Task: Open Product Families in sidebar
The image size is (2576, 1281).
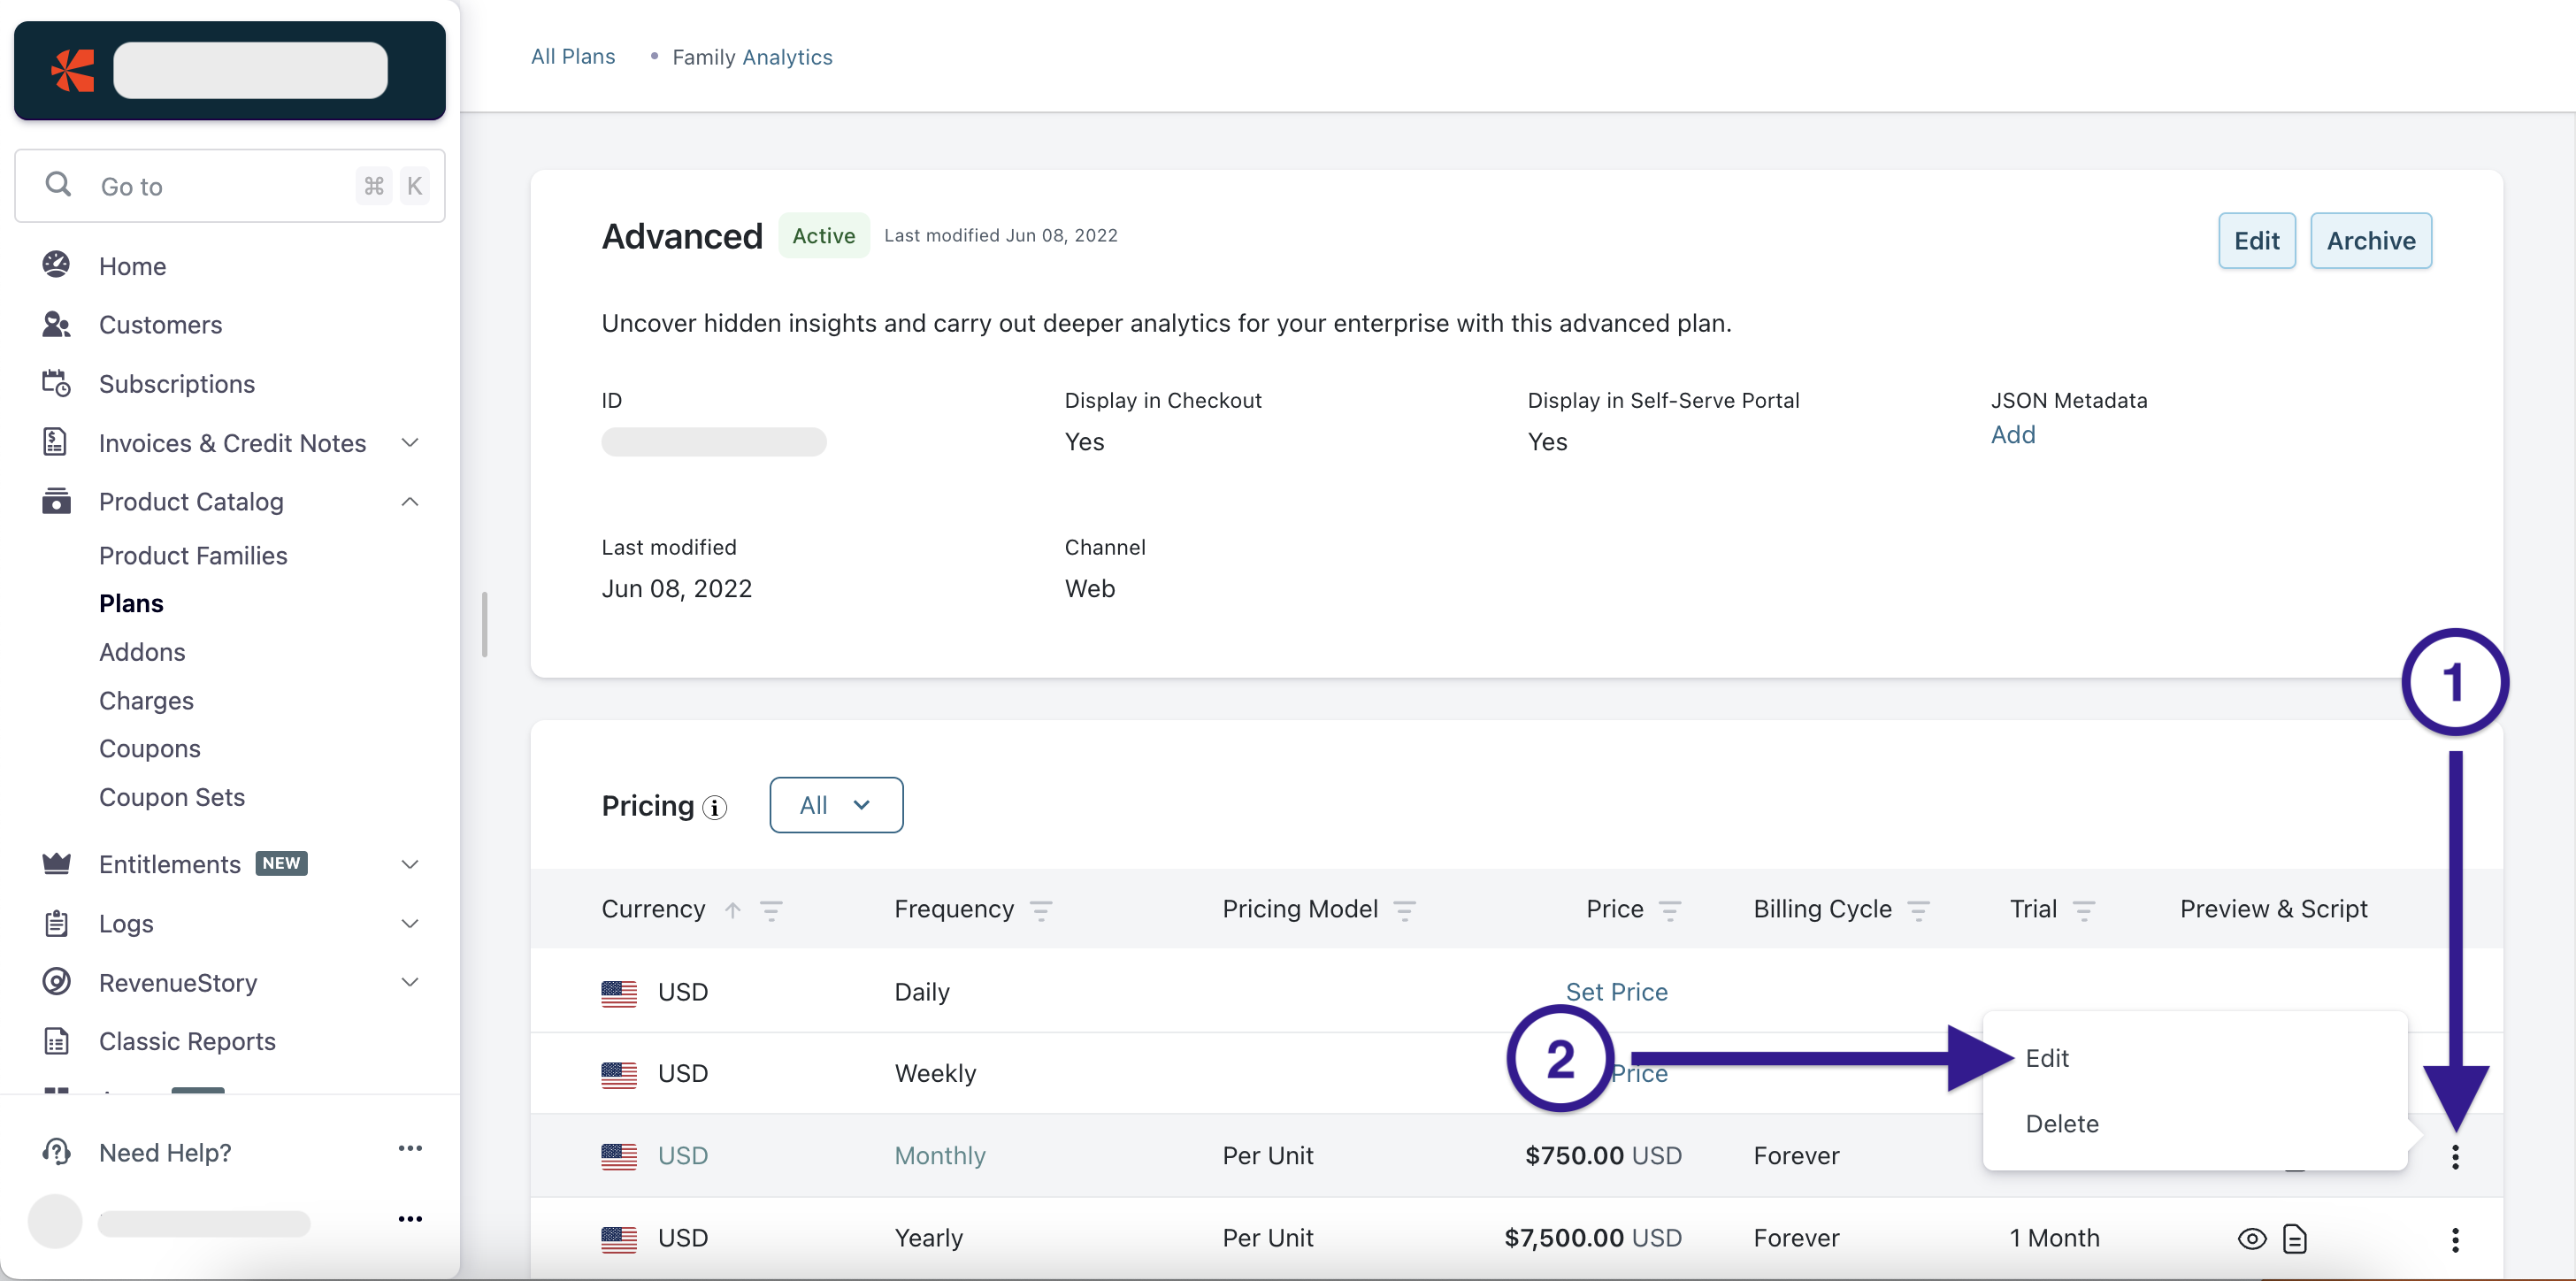Action: (x=193, y=555)
